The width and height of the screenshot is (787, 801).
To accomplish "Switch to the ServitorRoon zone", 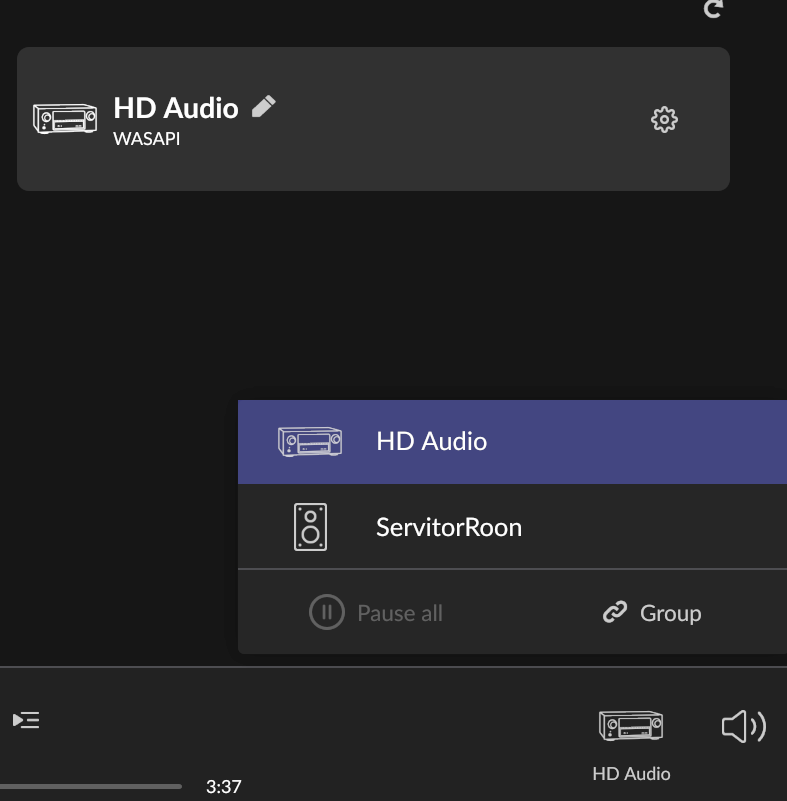I will [448, 527].
